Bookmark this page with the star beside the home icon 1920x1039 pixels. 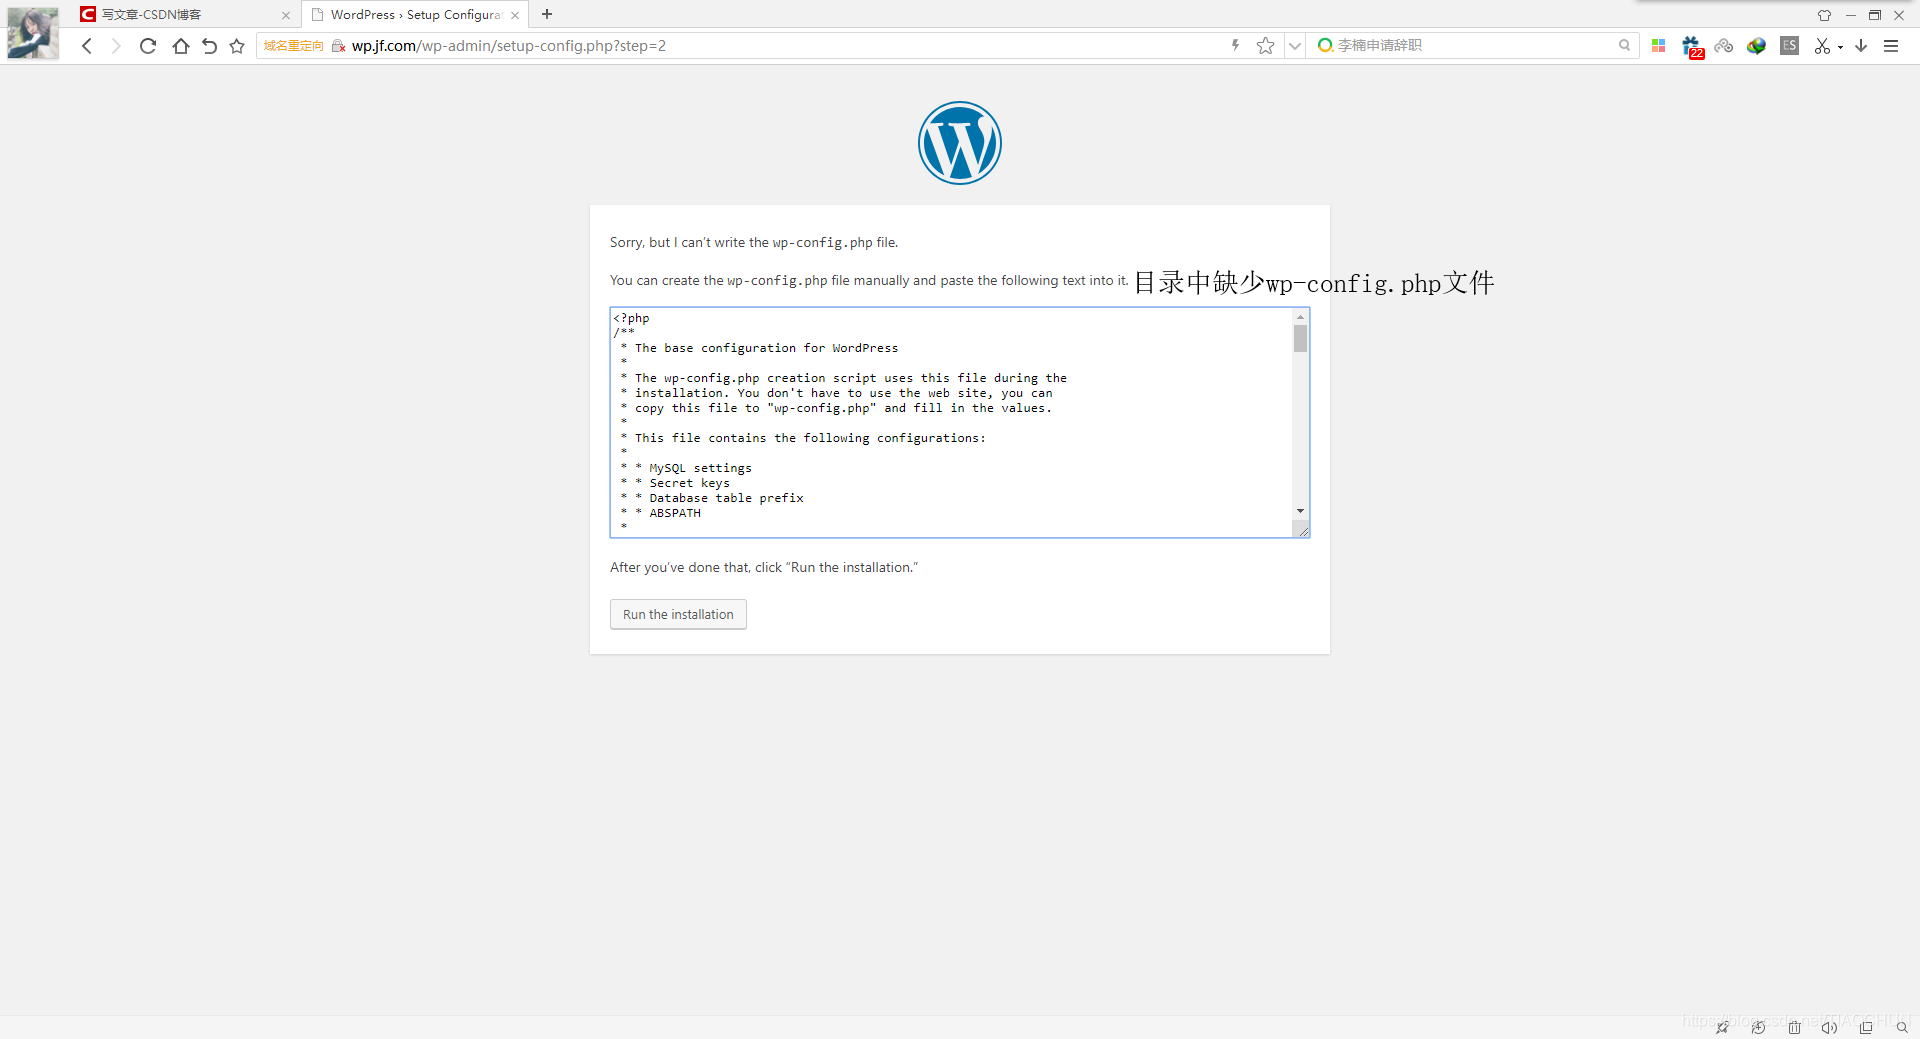coord(237,46)
